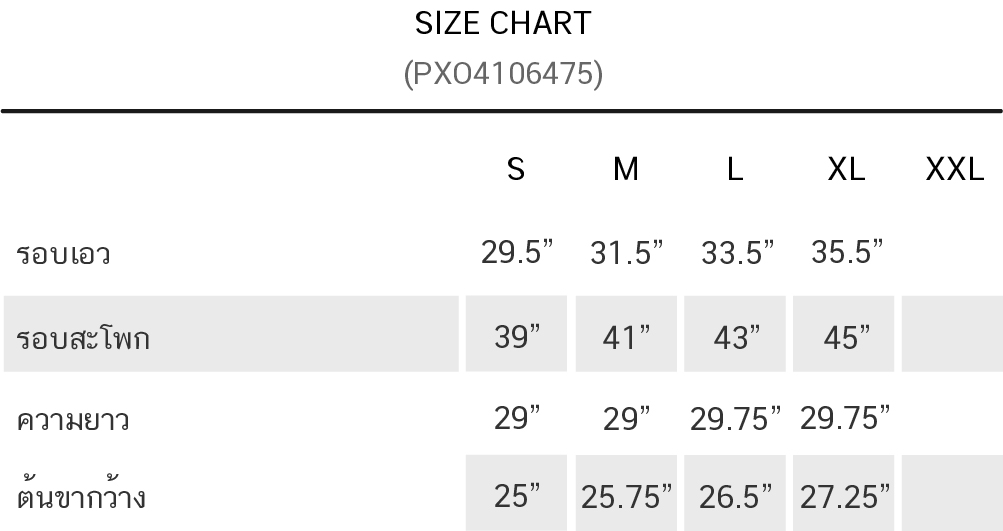Click the 39" hip cell for S
Viewport: 1003px width, 531px height.
(x=516, y=333)
